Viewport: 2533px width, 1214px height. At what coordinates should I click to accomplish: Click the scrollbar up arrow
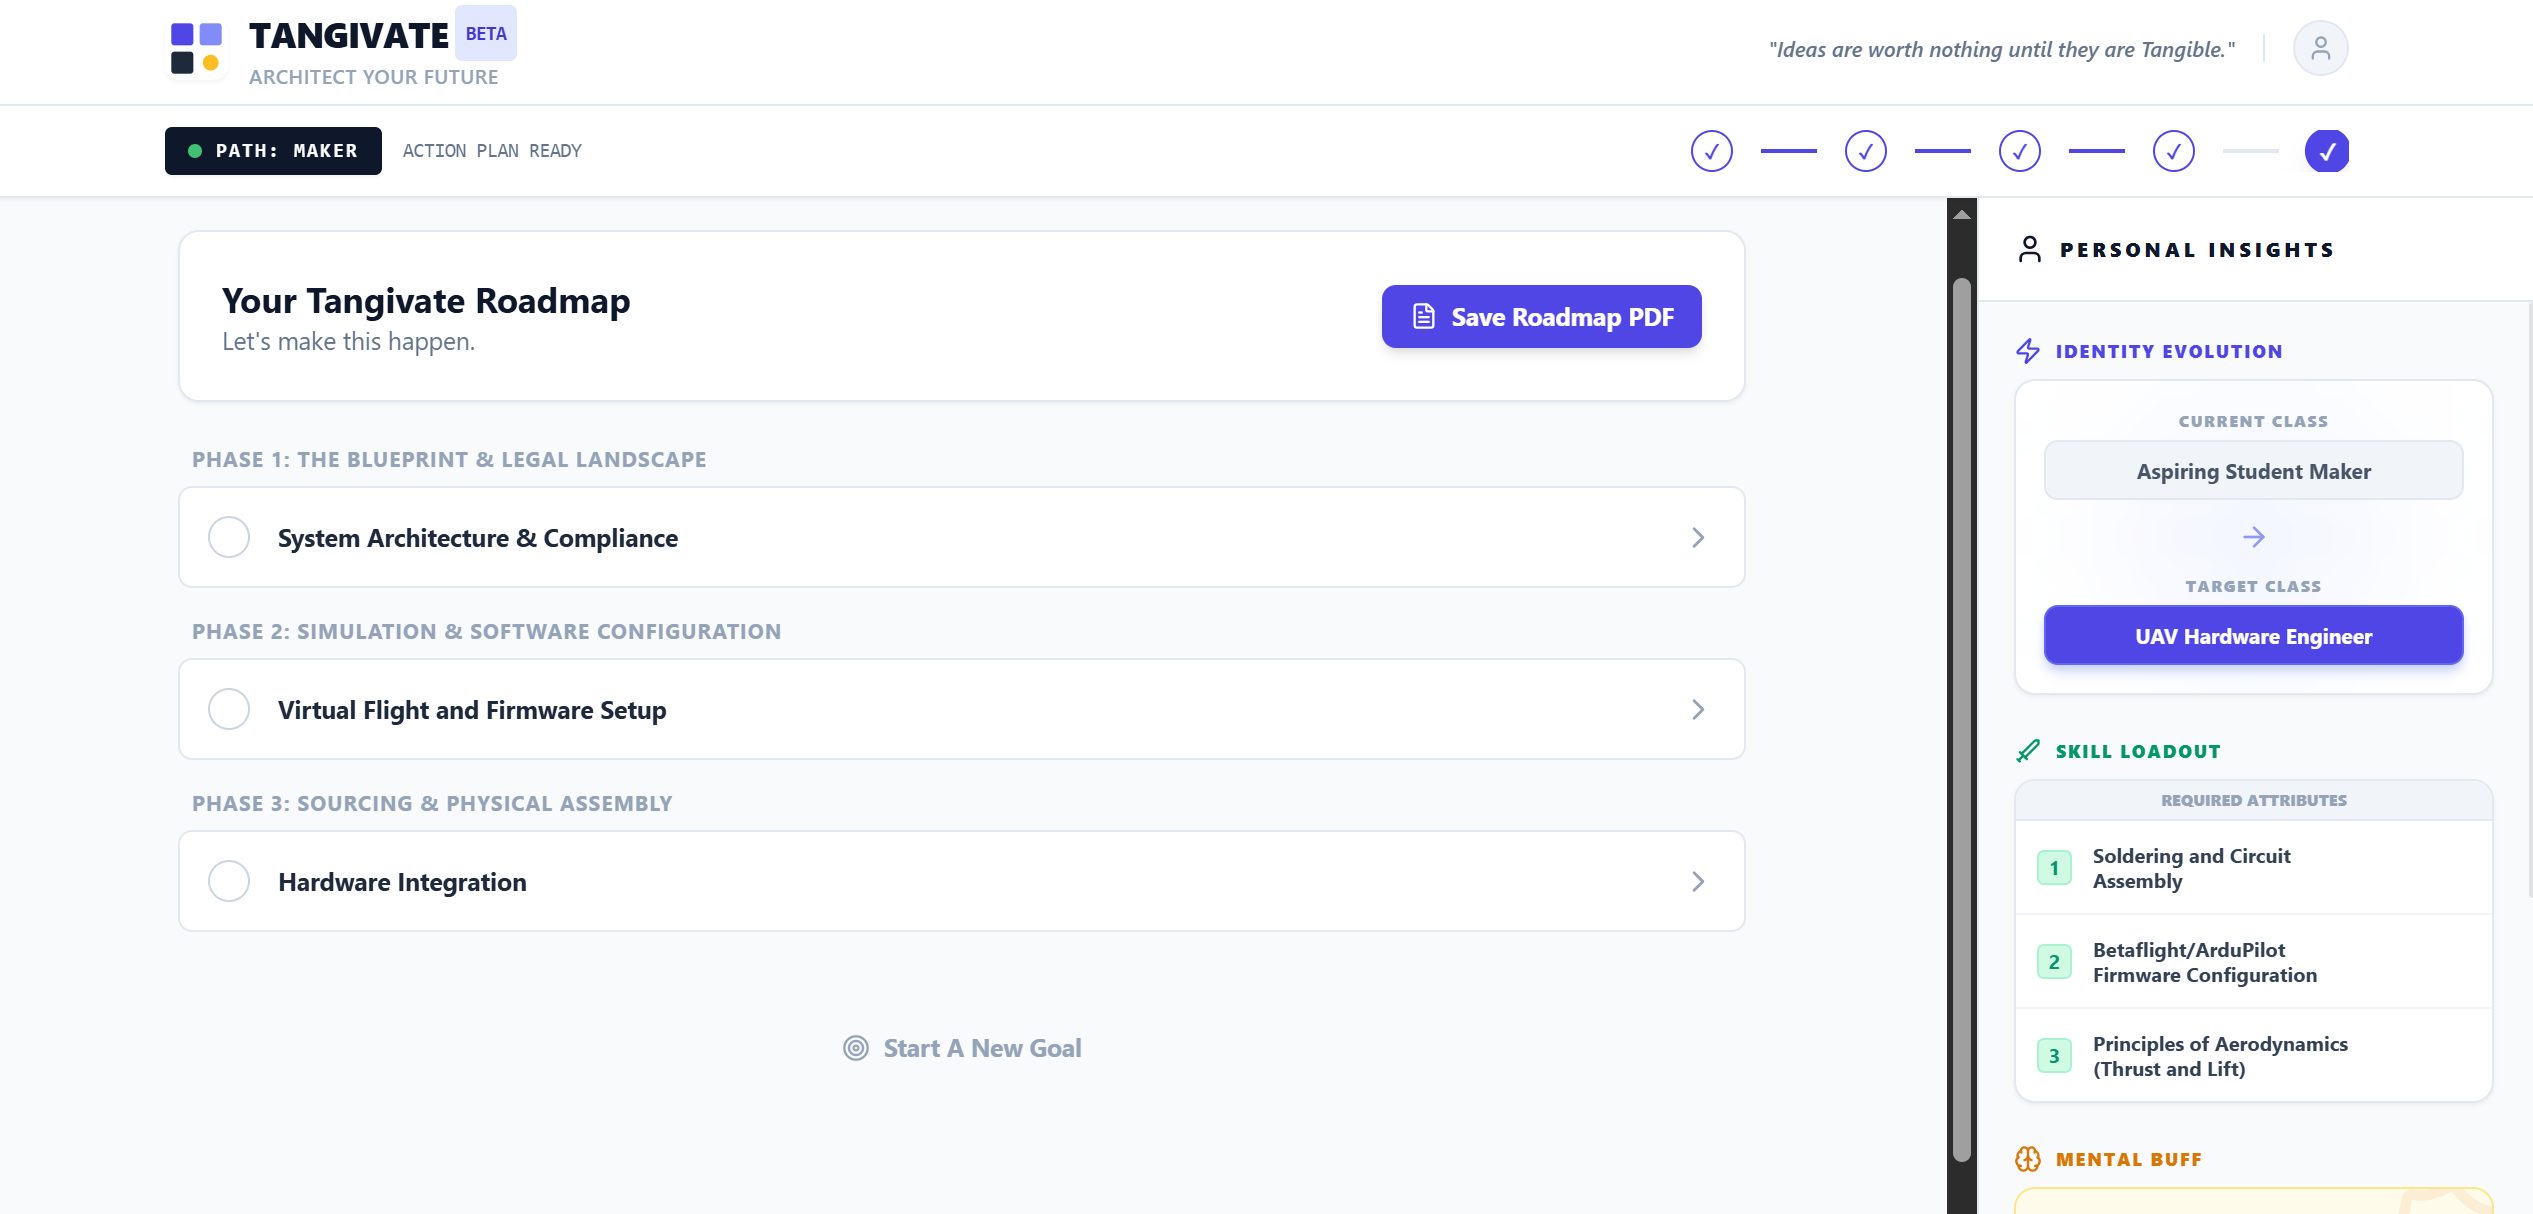1961,214
